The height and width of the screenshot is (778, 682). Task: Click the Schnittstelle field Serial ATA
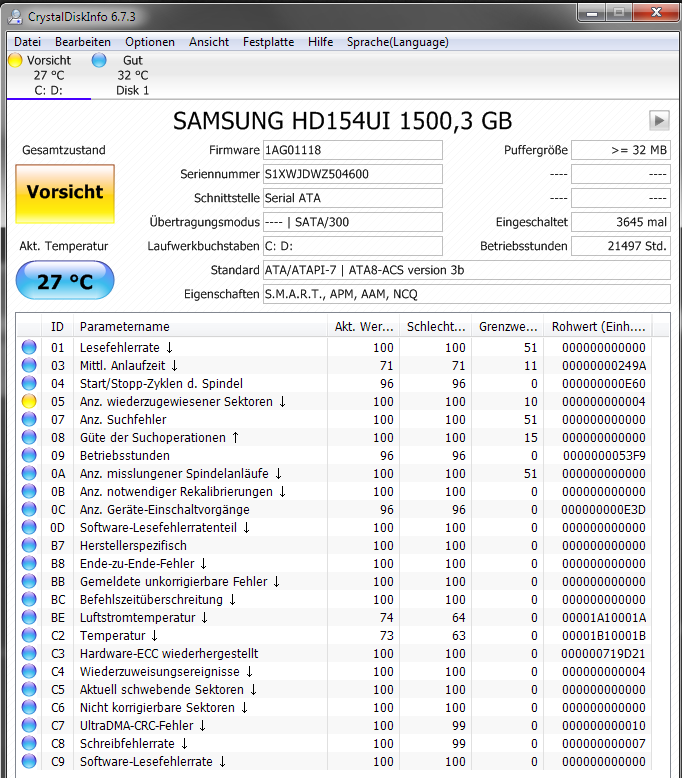353,198
